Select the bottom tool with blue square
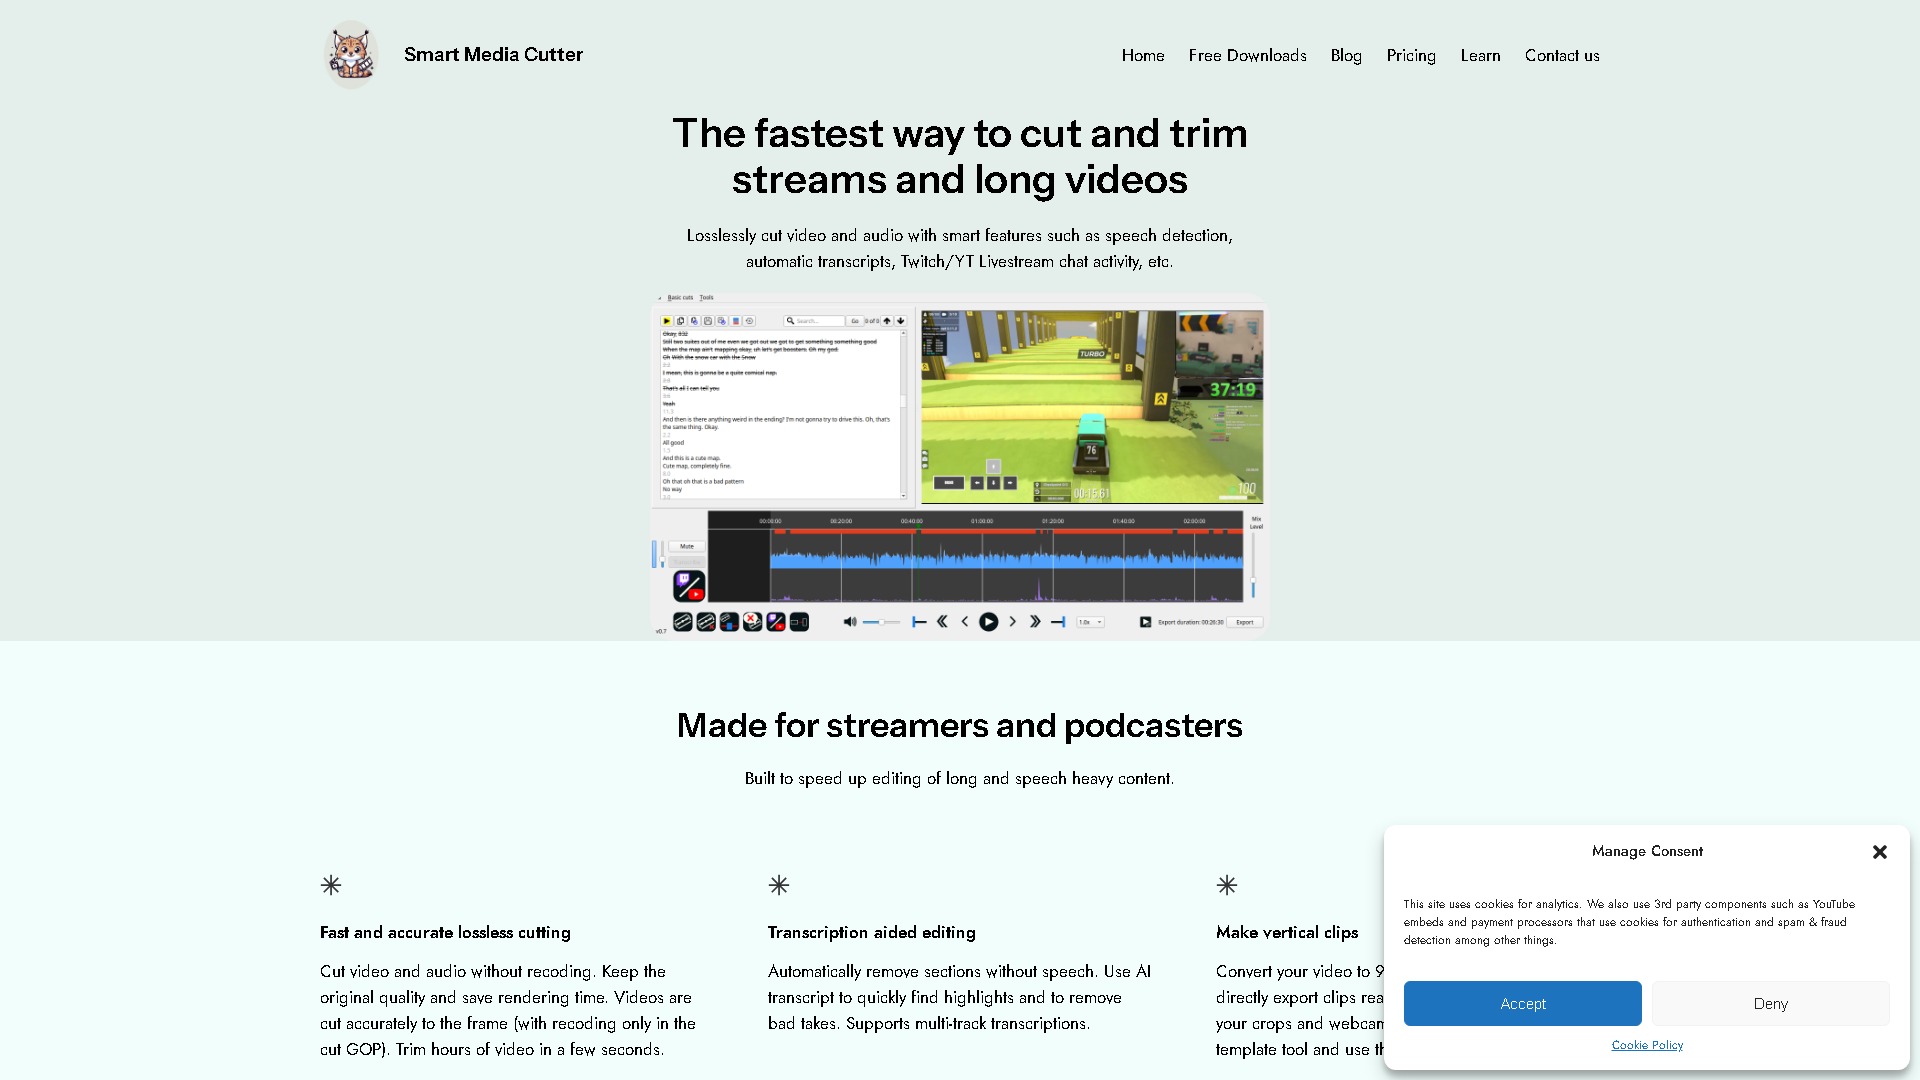This screenshot has height=1080, width=1920. click(x=729, y=622)
